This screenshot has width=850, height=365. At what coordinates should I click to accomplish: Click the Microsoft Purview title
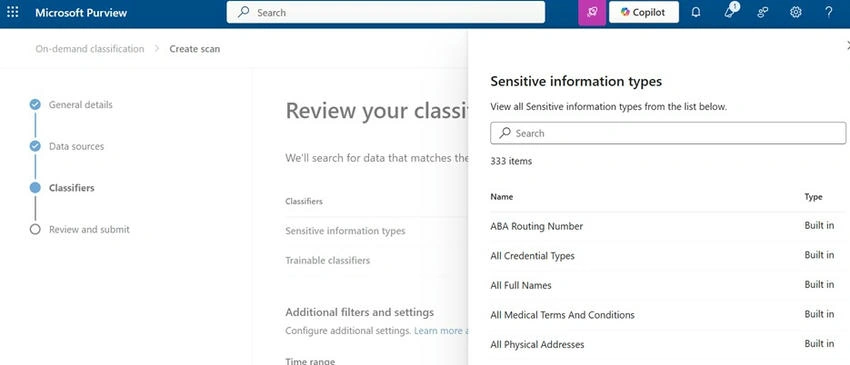click(81, 12)
